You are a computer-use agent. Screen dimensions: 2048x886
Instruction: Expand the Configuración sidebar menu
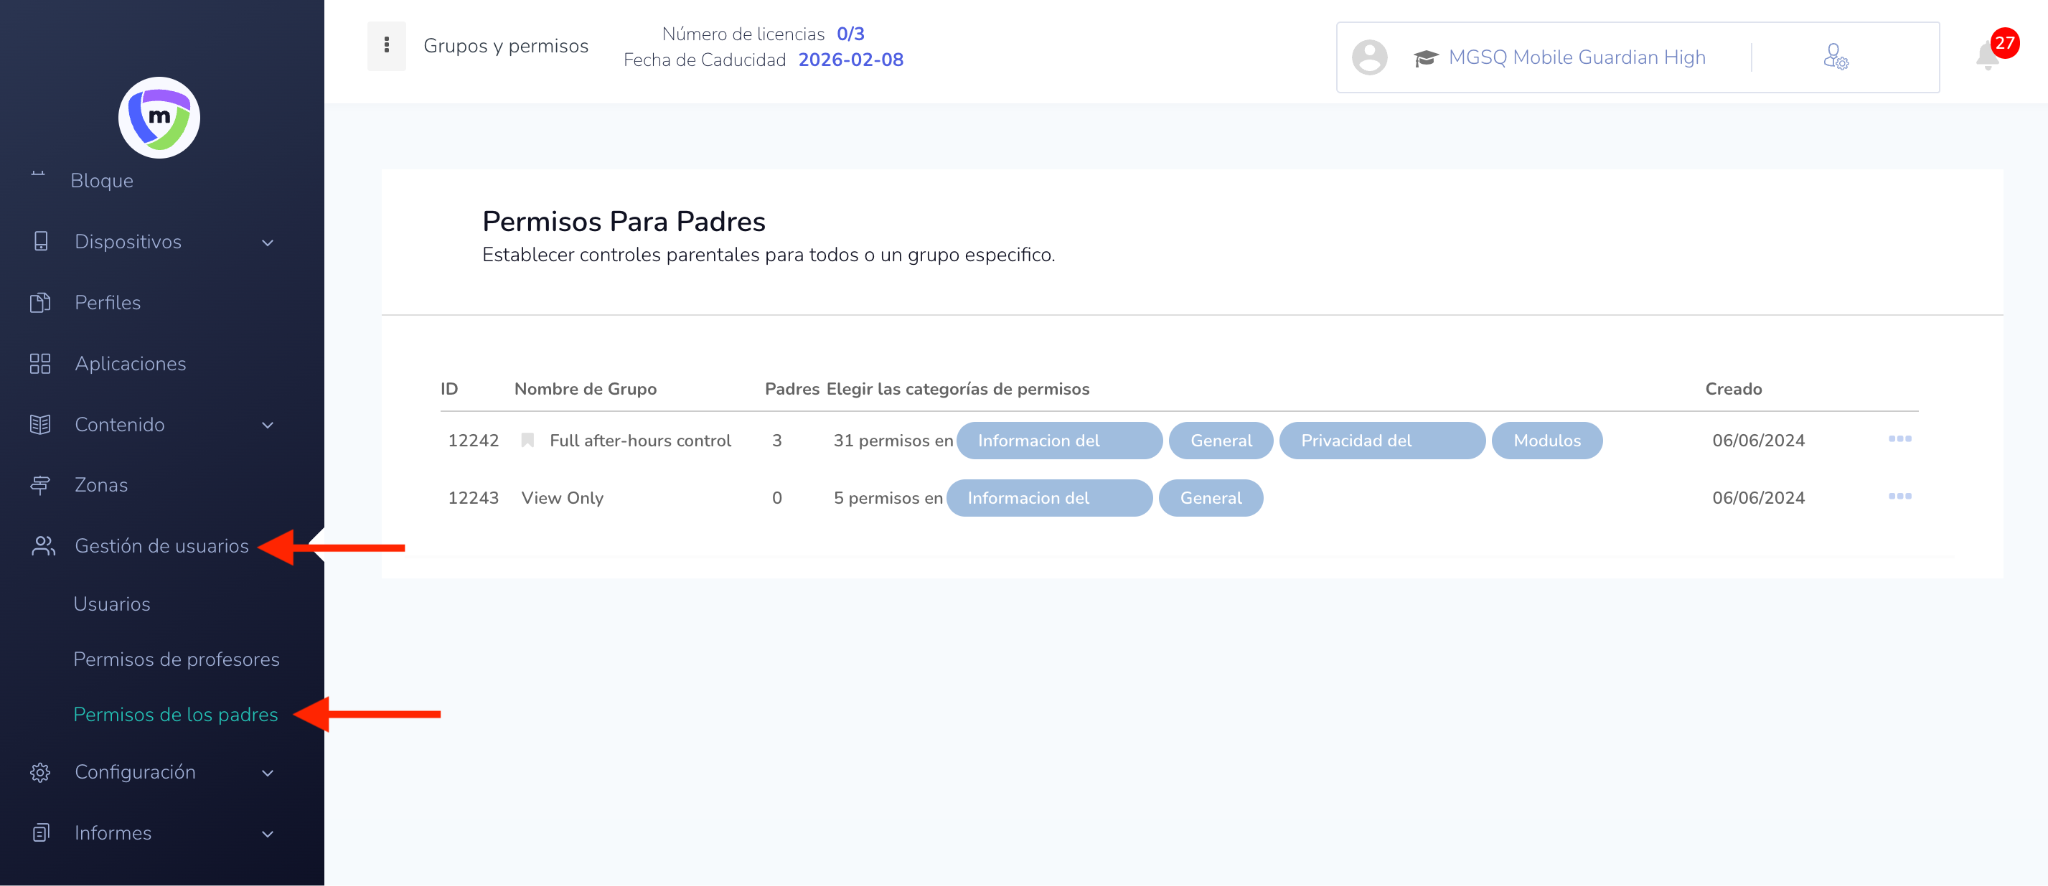point(267,773)
